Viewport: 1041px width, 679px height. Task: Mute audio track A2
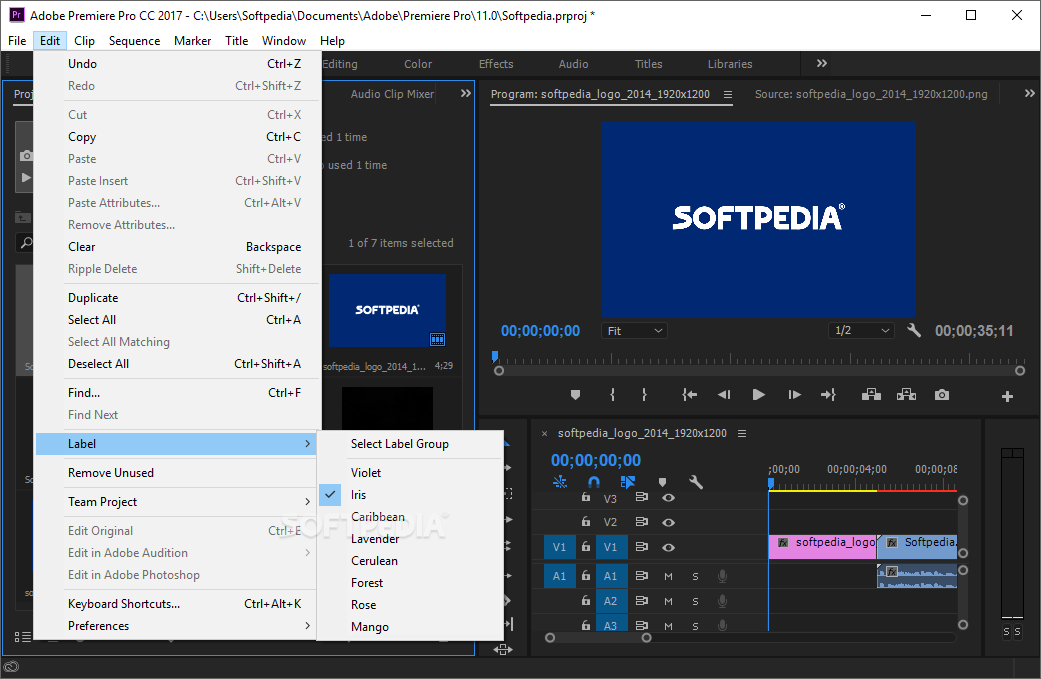(669, 601)
